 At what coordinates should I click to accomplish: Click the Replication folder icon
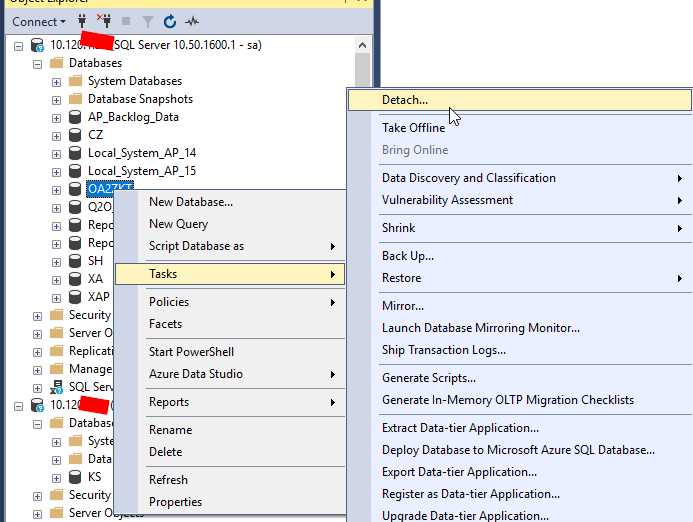click(x=57, y=351)
